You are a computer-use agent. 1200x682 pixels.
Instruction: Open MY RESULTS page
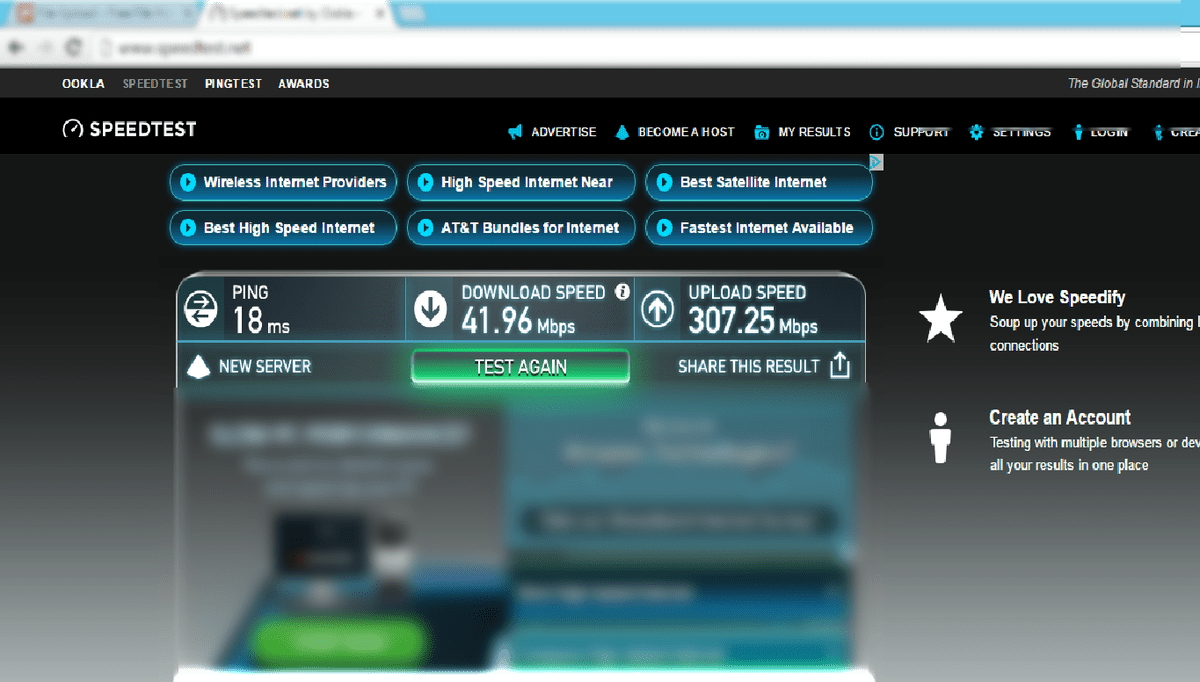[x=814, y=132]
